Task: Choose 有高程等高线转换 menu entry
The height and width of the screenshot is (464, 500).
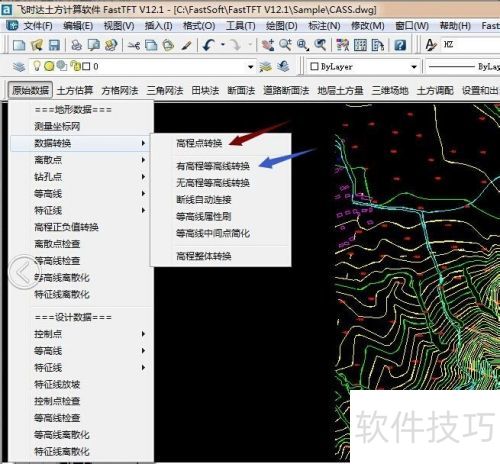Action: (213, 166)
